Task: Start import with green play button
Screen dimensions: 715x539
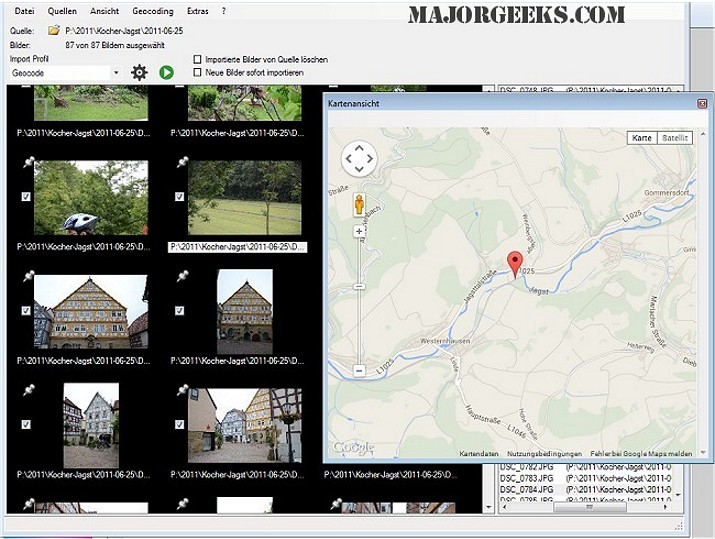Action: [166, 73]
